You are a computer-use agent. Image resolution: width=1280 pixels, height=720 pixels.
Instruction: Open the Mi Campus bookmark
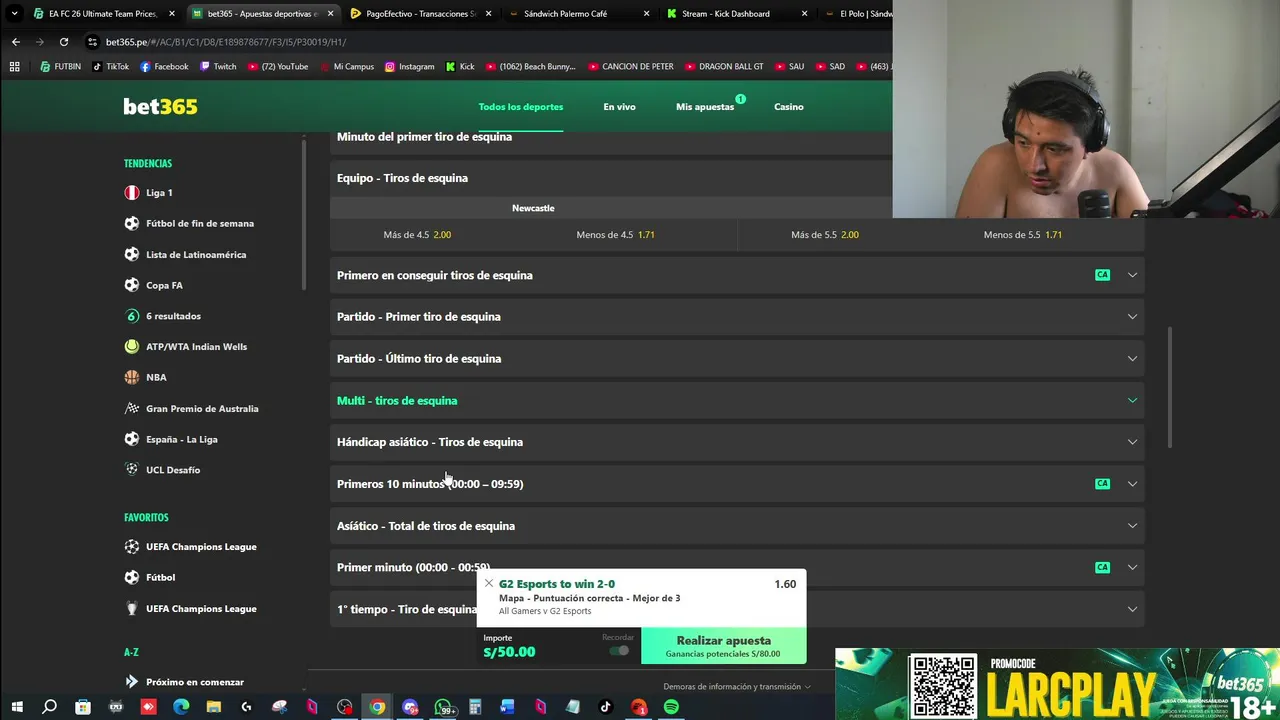click(x=347, y=66)
